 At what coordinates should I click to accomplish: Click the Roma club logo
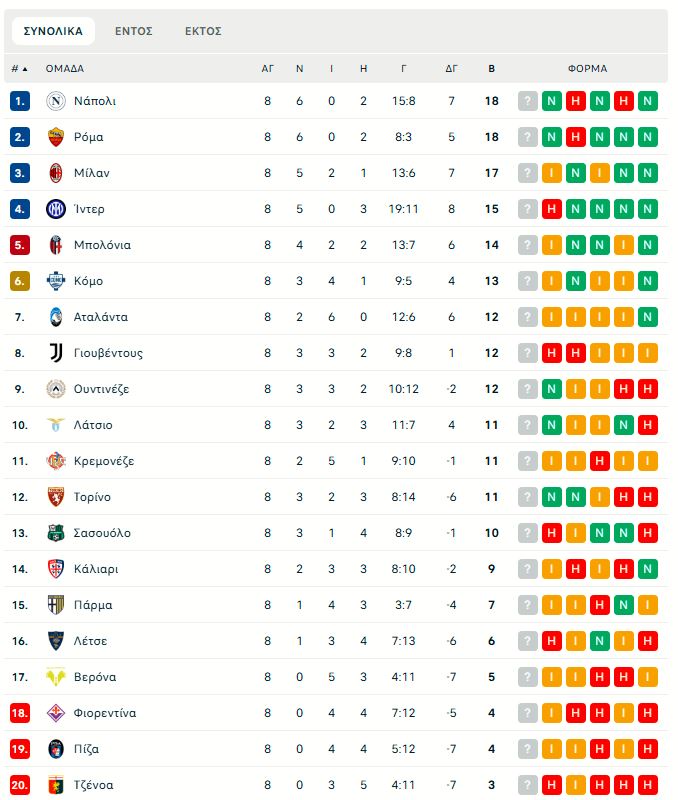[55, 137]
